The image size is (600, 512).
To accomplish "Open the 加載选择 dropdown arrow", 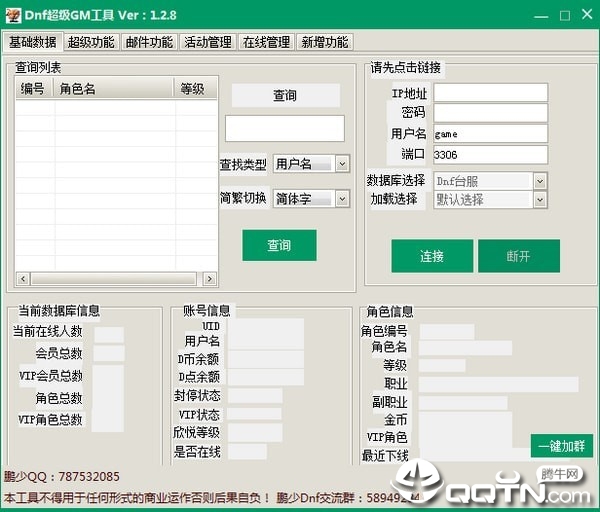I will point(540,199).
